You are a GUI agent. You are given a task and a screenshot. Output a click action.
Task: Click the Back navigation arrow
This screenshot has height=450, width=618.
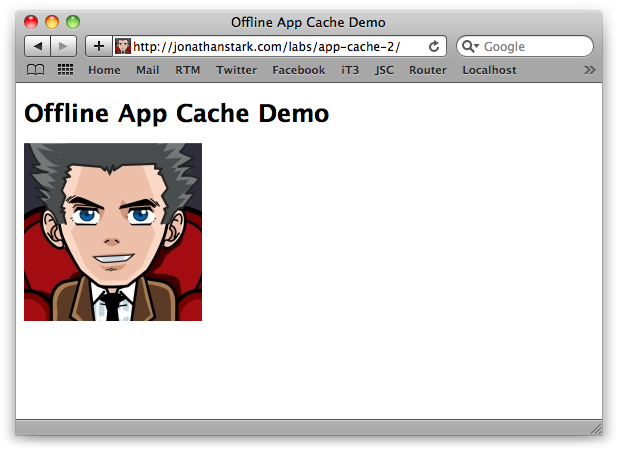click(37, 46)
